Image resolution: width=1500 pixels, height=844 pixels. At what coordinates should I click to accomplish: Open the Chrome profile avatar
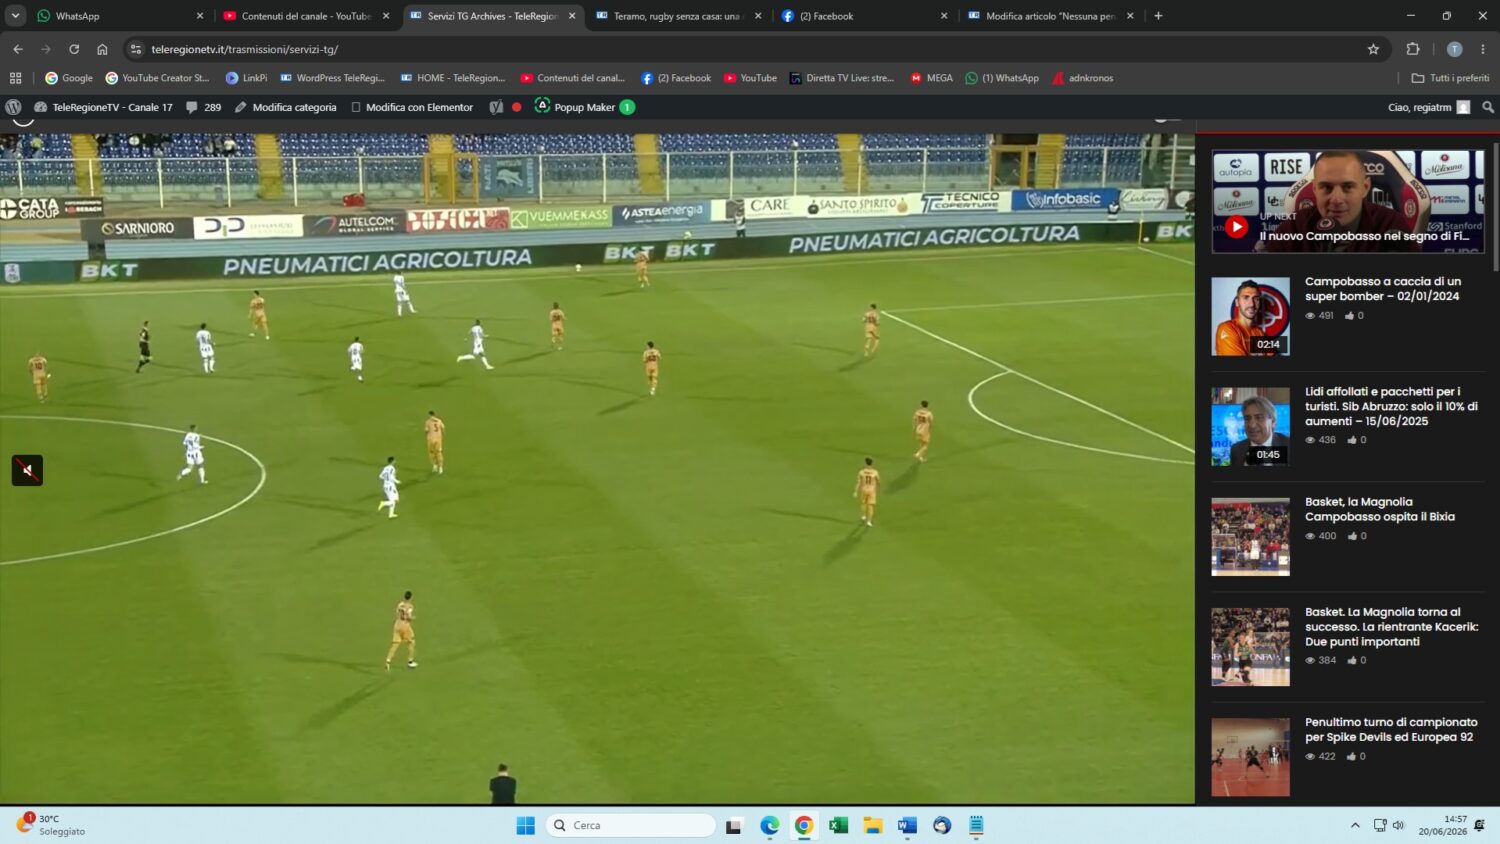pos(1454,49)
